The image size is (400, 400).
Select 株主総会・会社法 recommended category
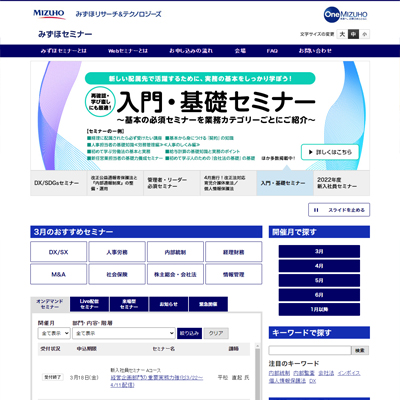point(175,274)
